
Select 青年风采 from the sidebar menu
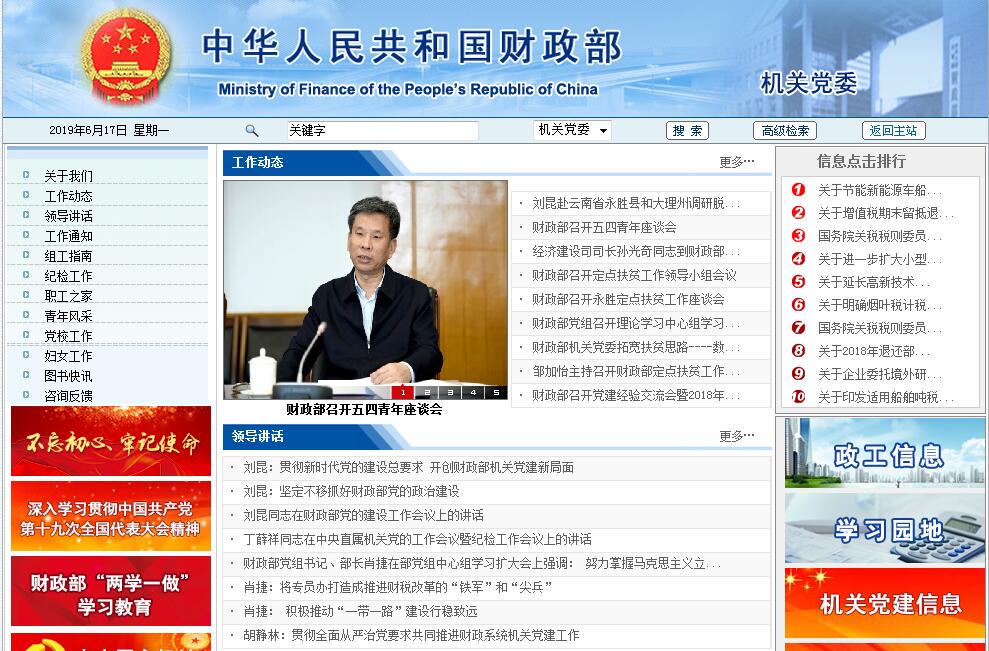coord(68,316)
